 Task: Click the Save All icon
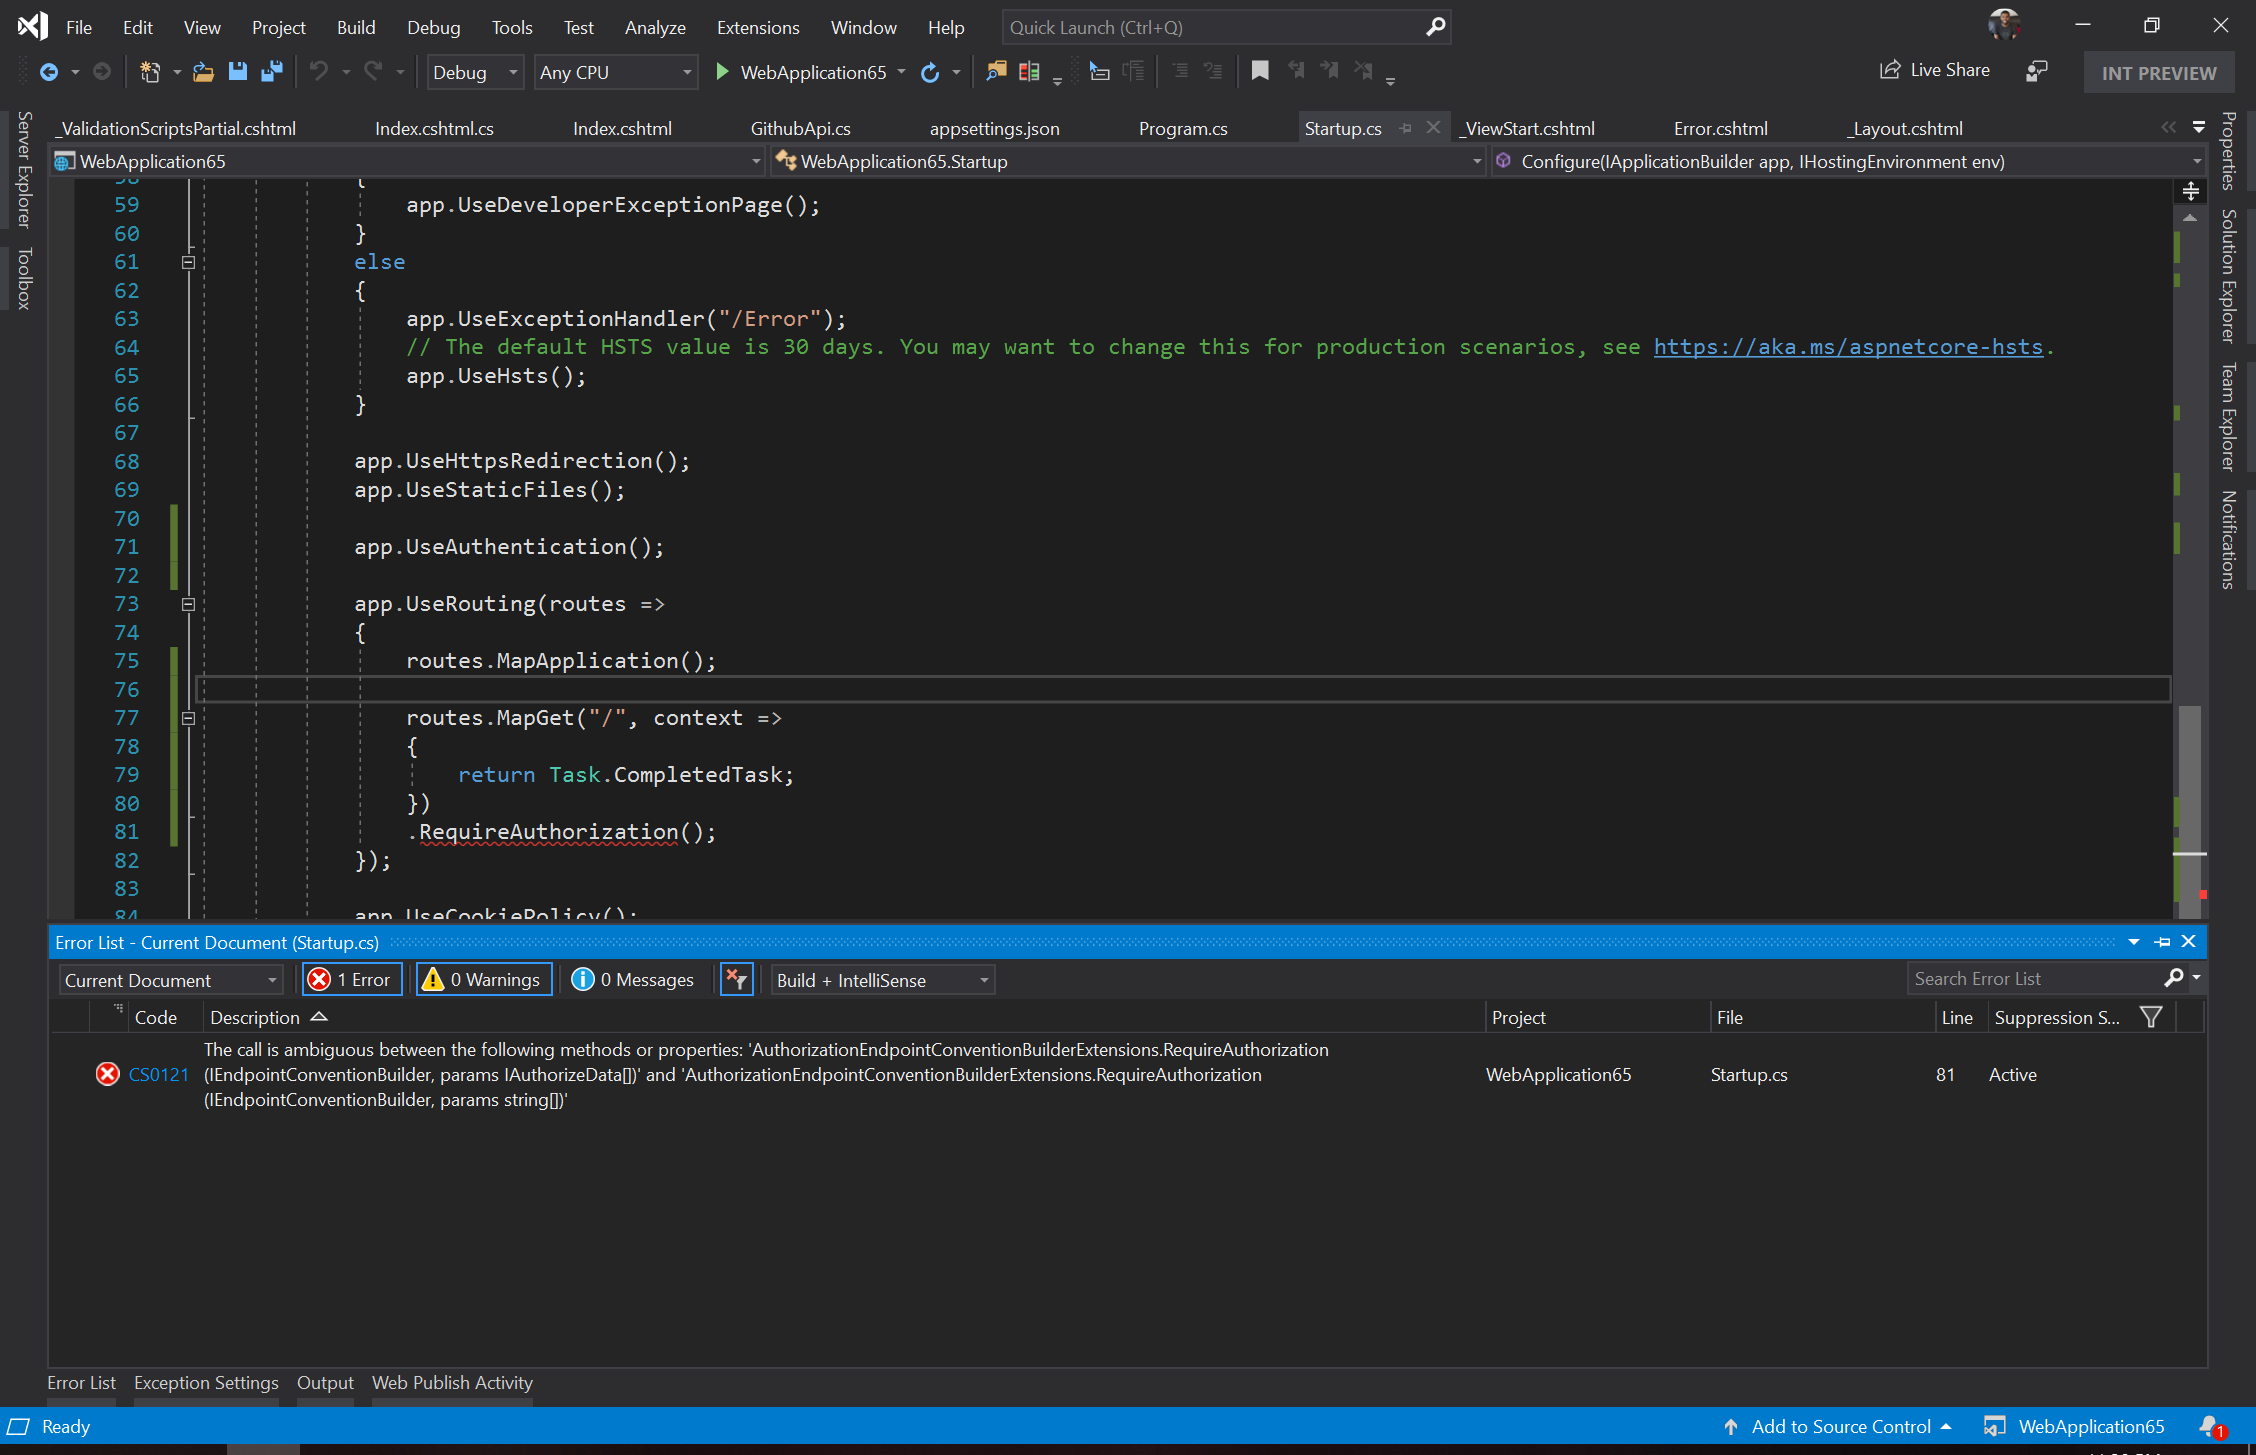[270, 71]
